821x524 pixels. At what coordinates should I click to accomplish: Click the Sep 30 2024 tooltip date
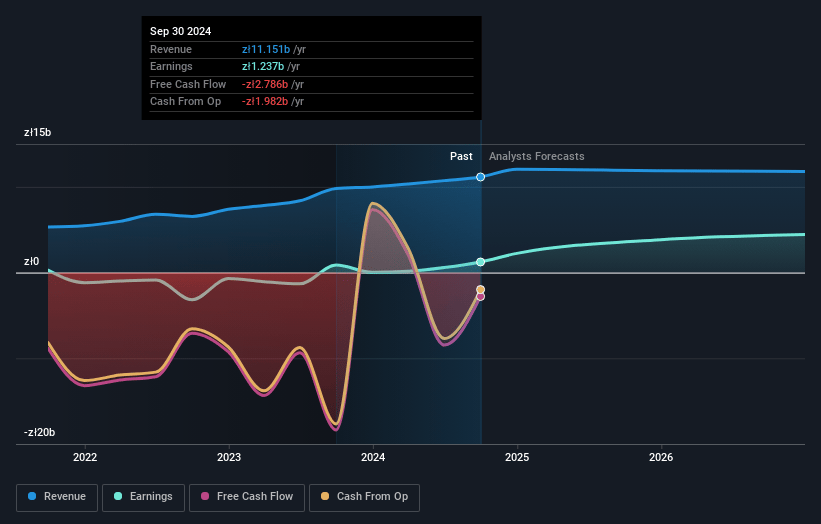click(x=181, y=31)
